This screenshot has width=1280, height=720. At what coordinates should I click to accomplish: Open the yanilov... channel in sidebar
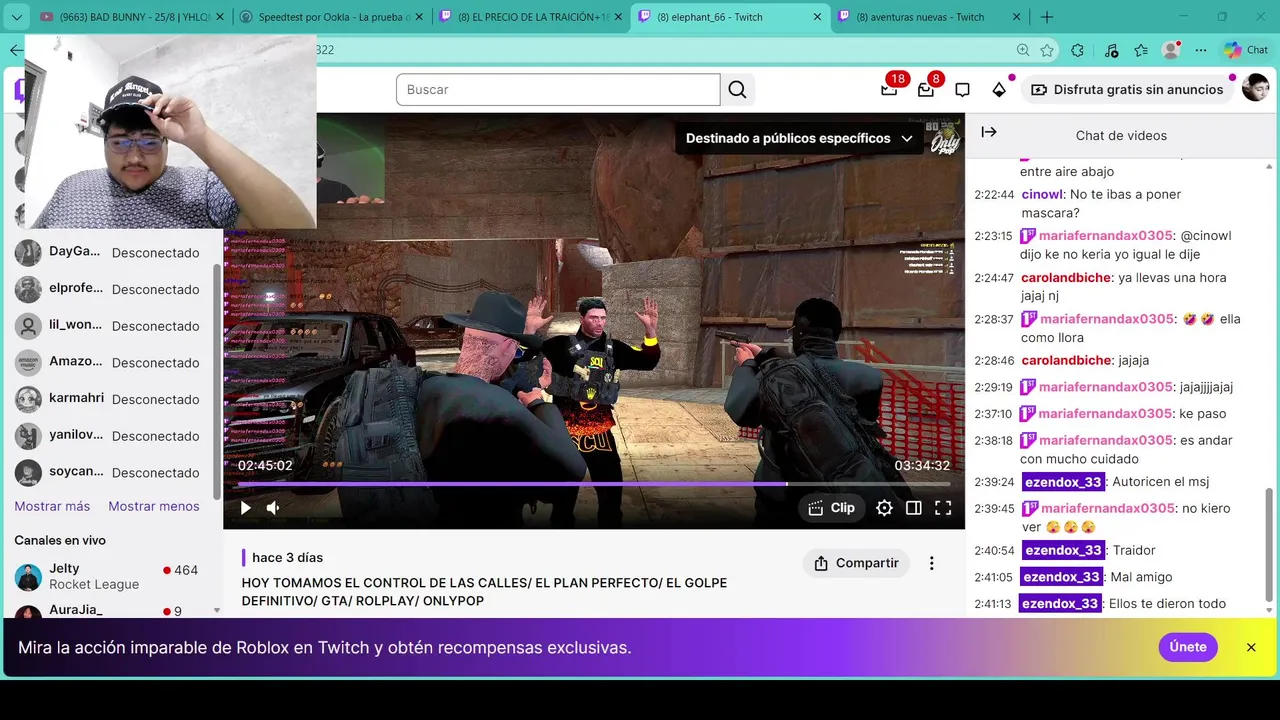(107, 436)
